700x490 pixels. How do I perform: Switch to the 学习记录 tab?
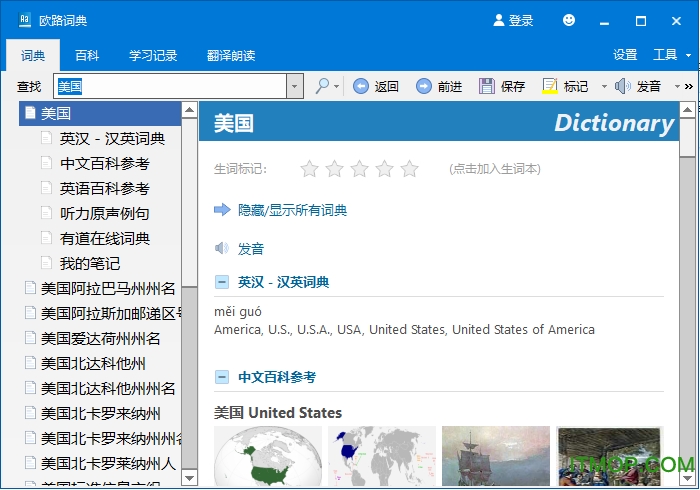[153, 55]
